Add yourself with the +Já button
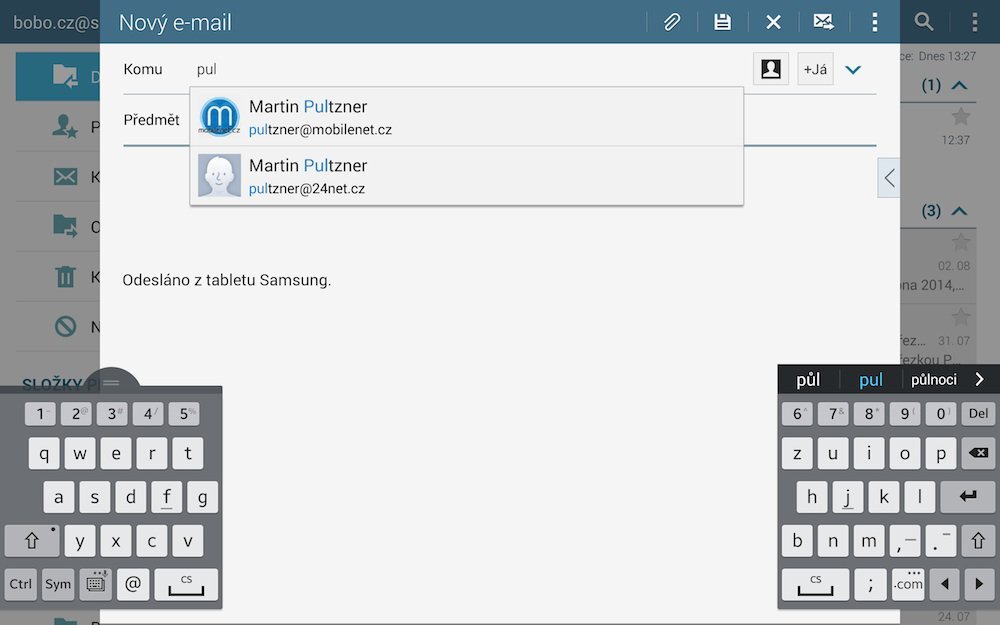This screenshot has height=625, width=1000. coord(814,68)
